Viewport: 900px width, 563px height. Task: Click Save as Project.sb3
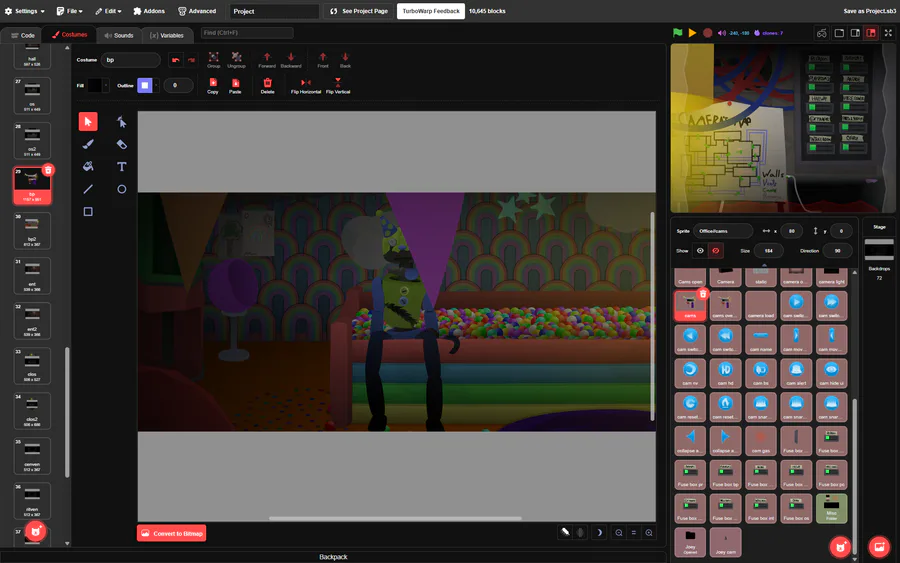click(870, 11)
